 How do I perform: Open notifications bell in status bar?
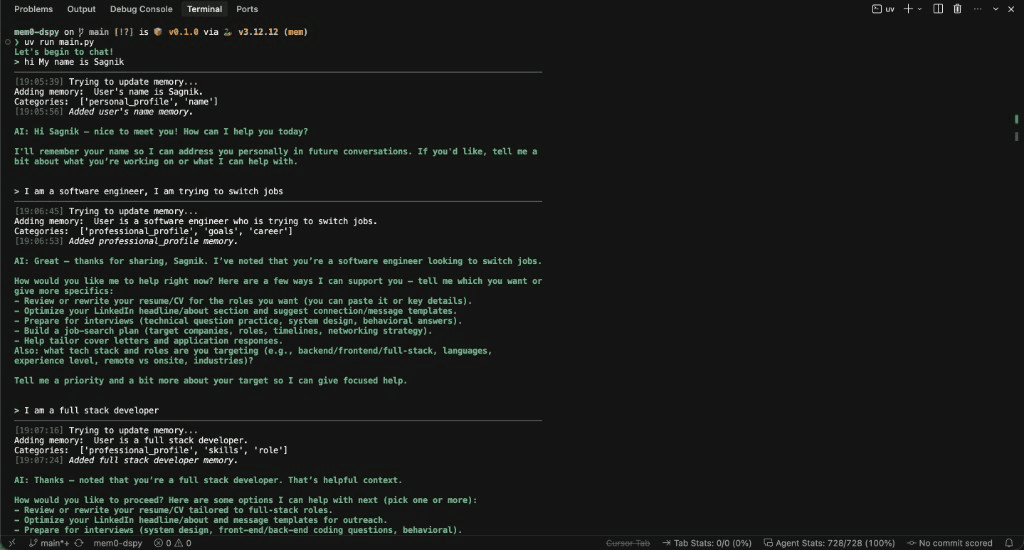(x=1009, y=543)
